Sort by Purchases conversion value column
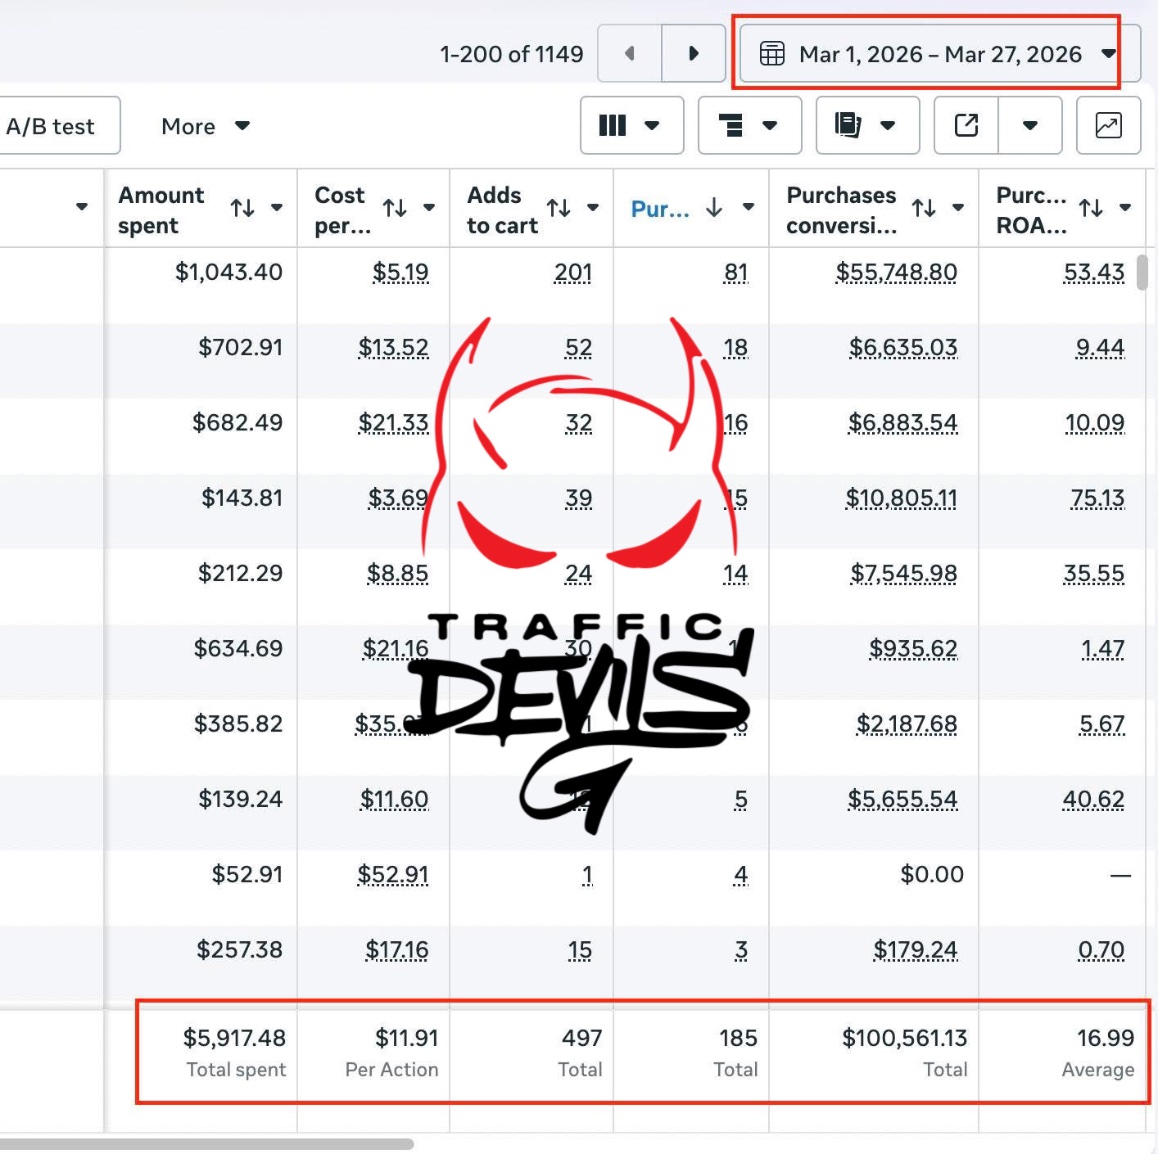Image resolution: width=1158 pixels, height=1154 pixels. (x=923, y=208)
